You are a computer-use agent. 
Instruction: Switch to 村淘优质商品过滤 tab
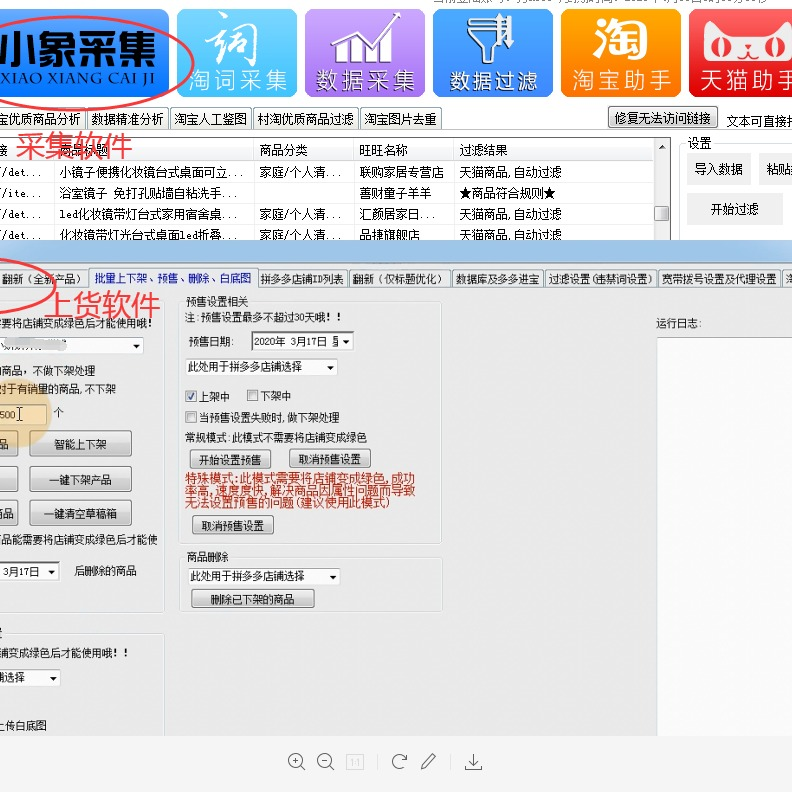click(306, 119)
